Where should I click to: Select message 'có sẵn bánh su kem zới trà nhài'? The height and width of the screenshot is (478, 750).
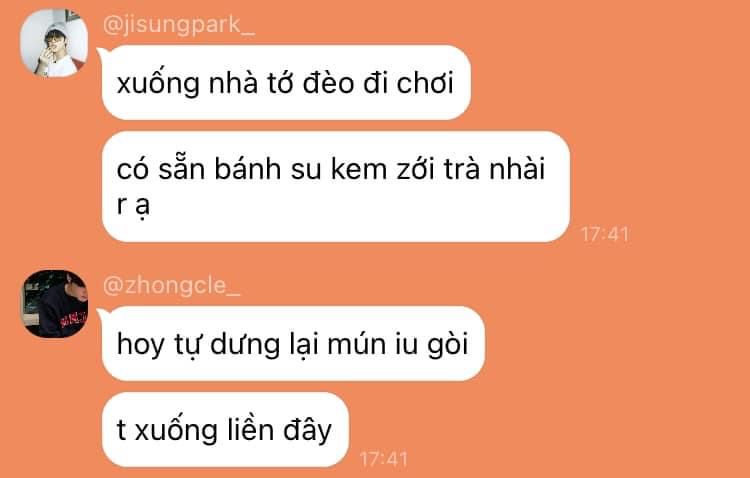336,187
